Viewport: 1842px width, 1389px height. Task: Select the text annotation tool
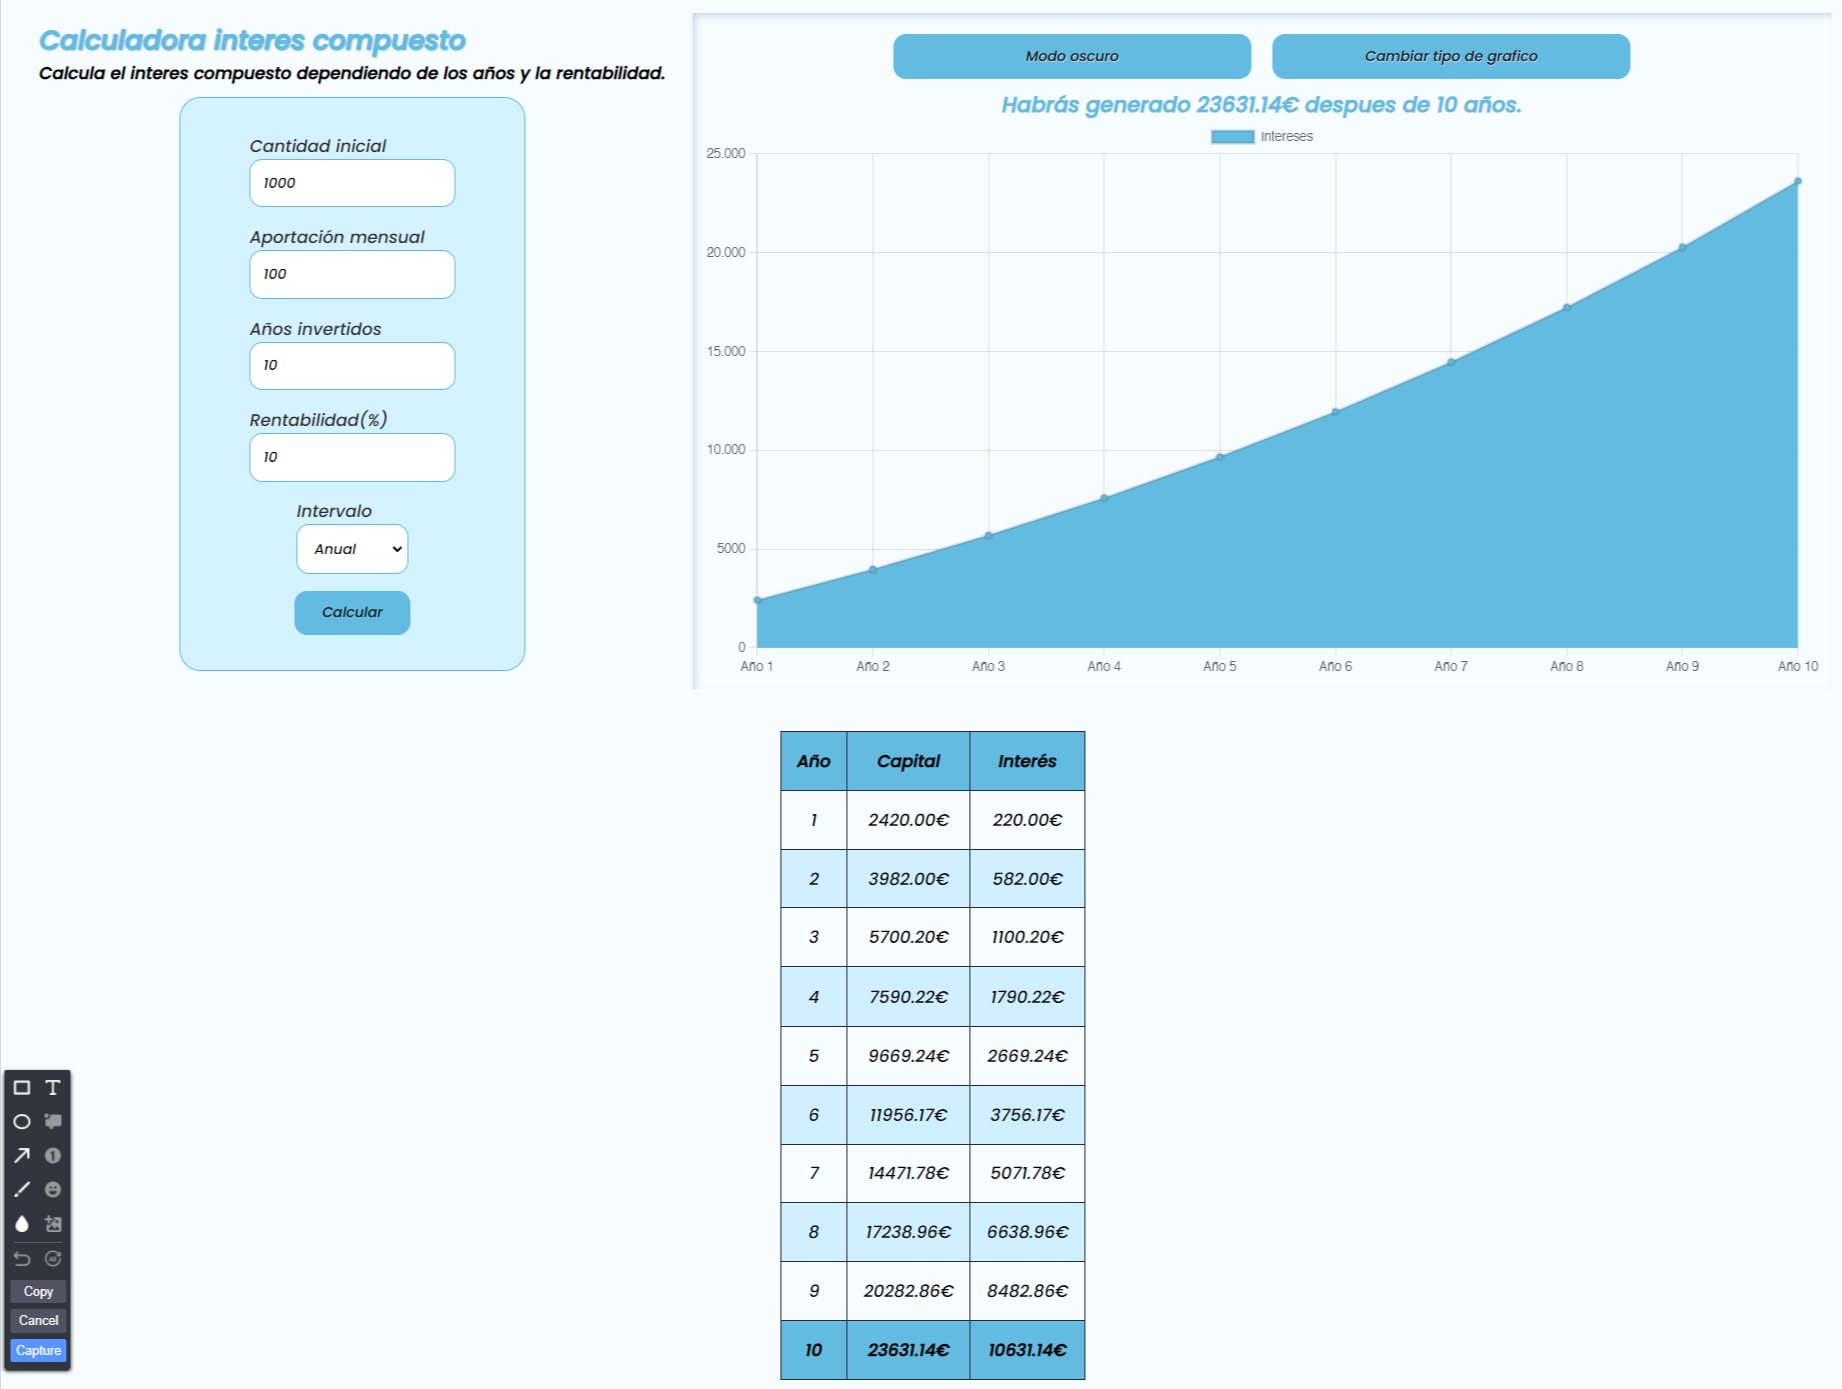coord(52,1088)
